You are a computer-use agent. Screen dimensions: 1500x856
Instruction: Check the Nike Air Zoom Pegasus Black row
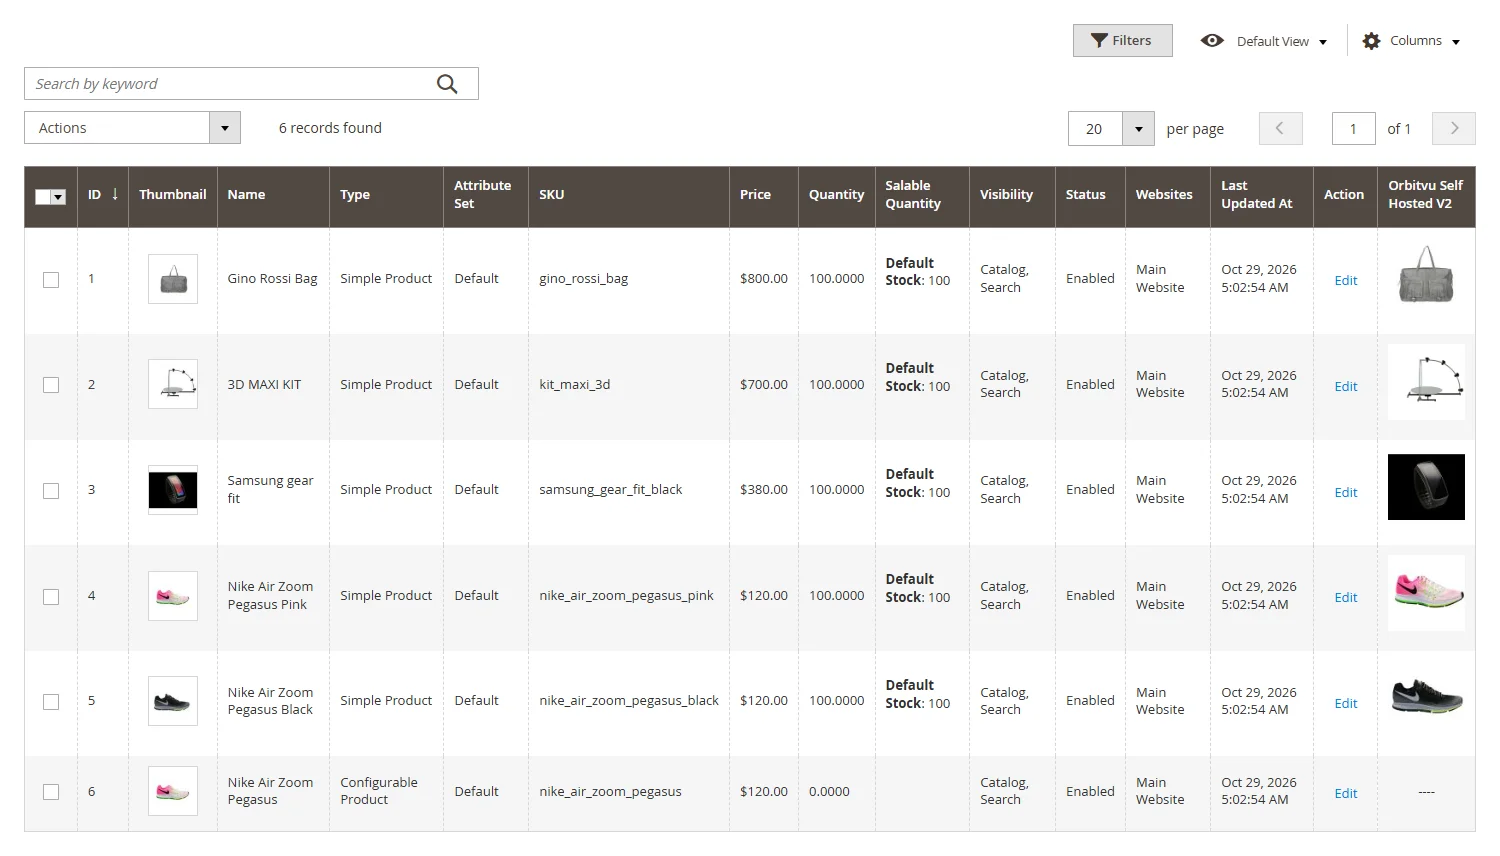click(x=51, y=702)
